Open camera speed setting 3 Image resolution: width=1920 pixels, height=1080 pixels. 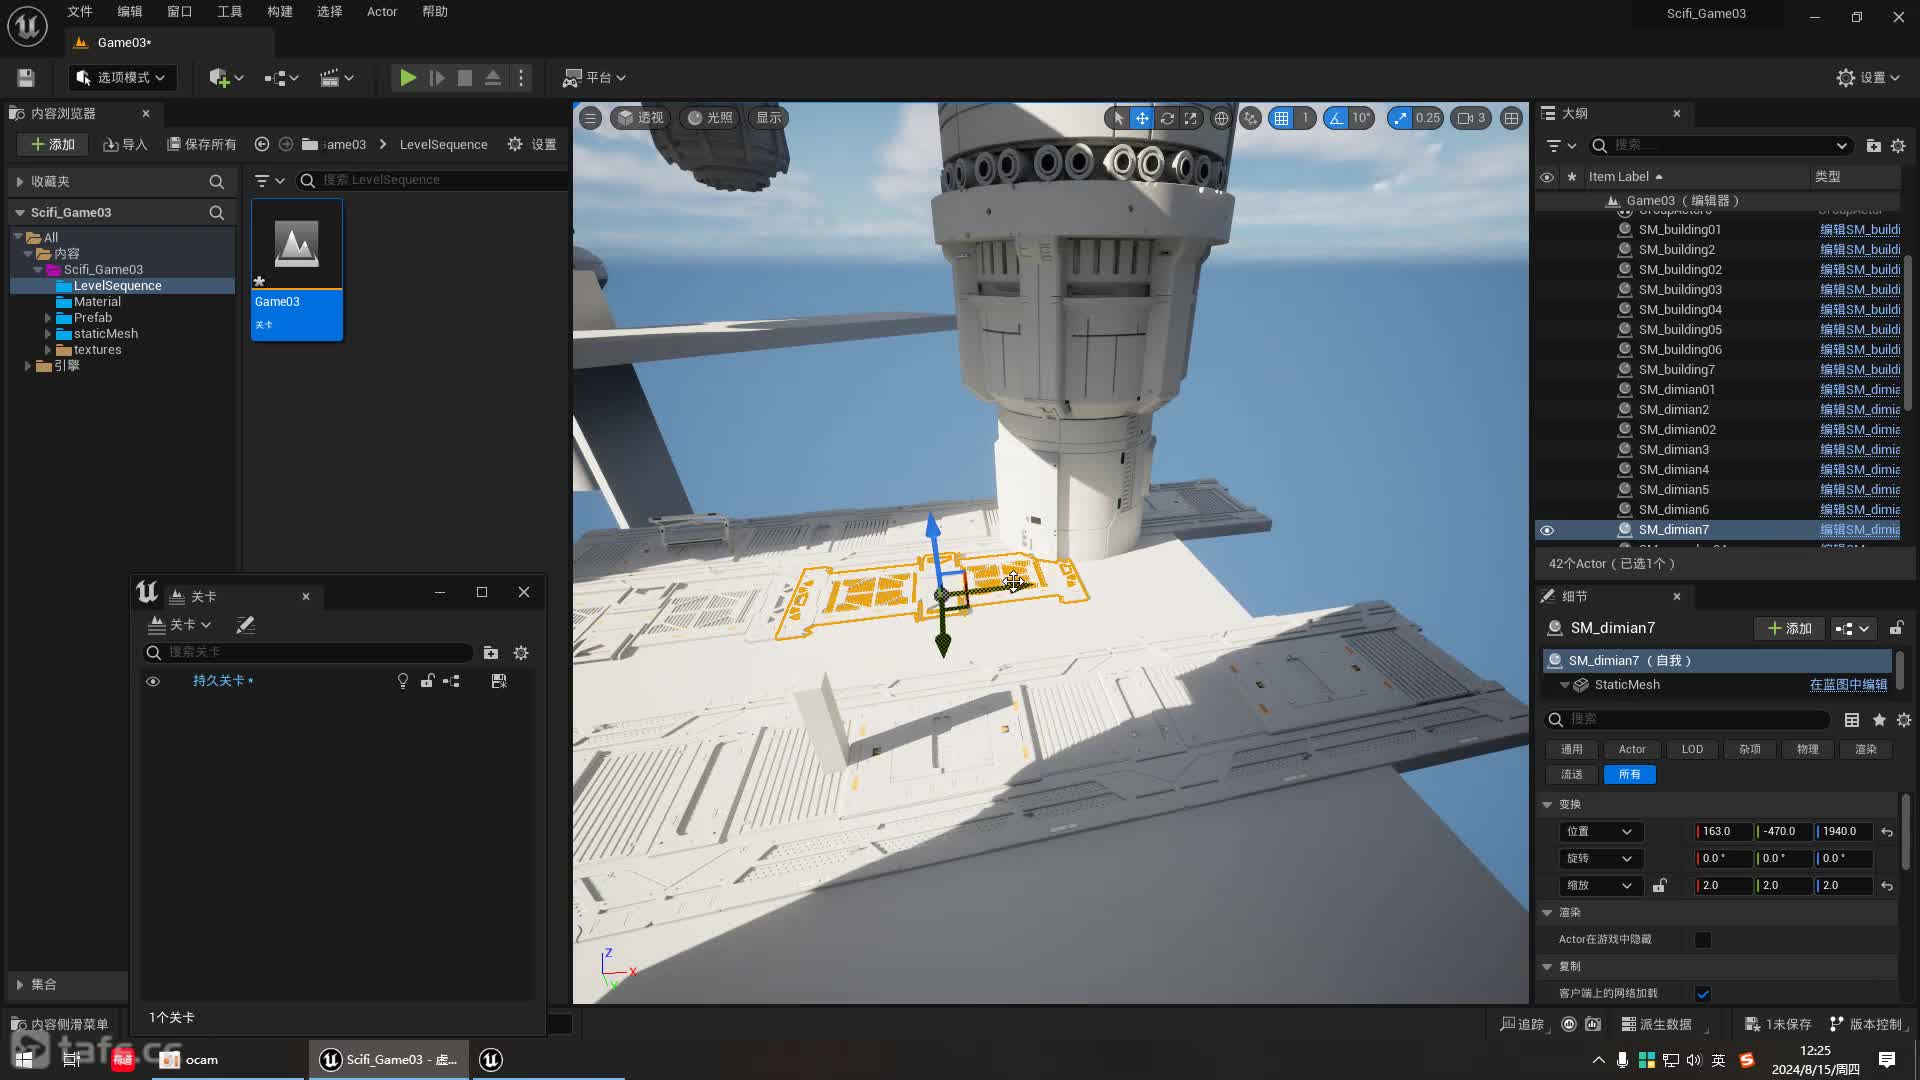tap(1472, 118)
